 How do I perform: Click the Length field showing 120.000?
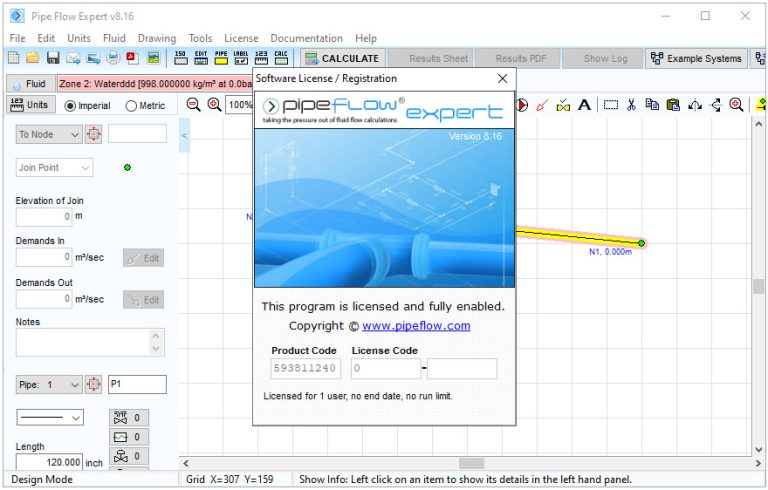(48, 462)
